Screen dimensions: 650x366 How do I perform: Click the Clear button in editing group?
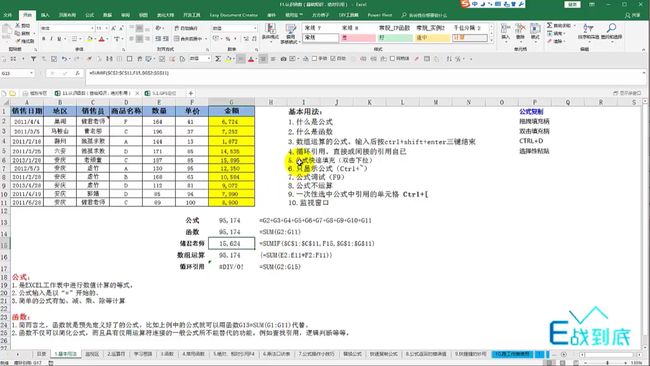coord(555,41)
